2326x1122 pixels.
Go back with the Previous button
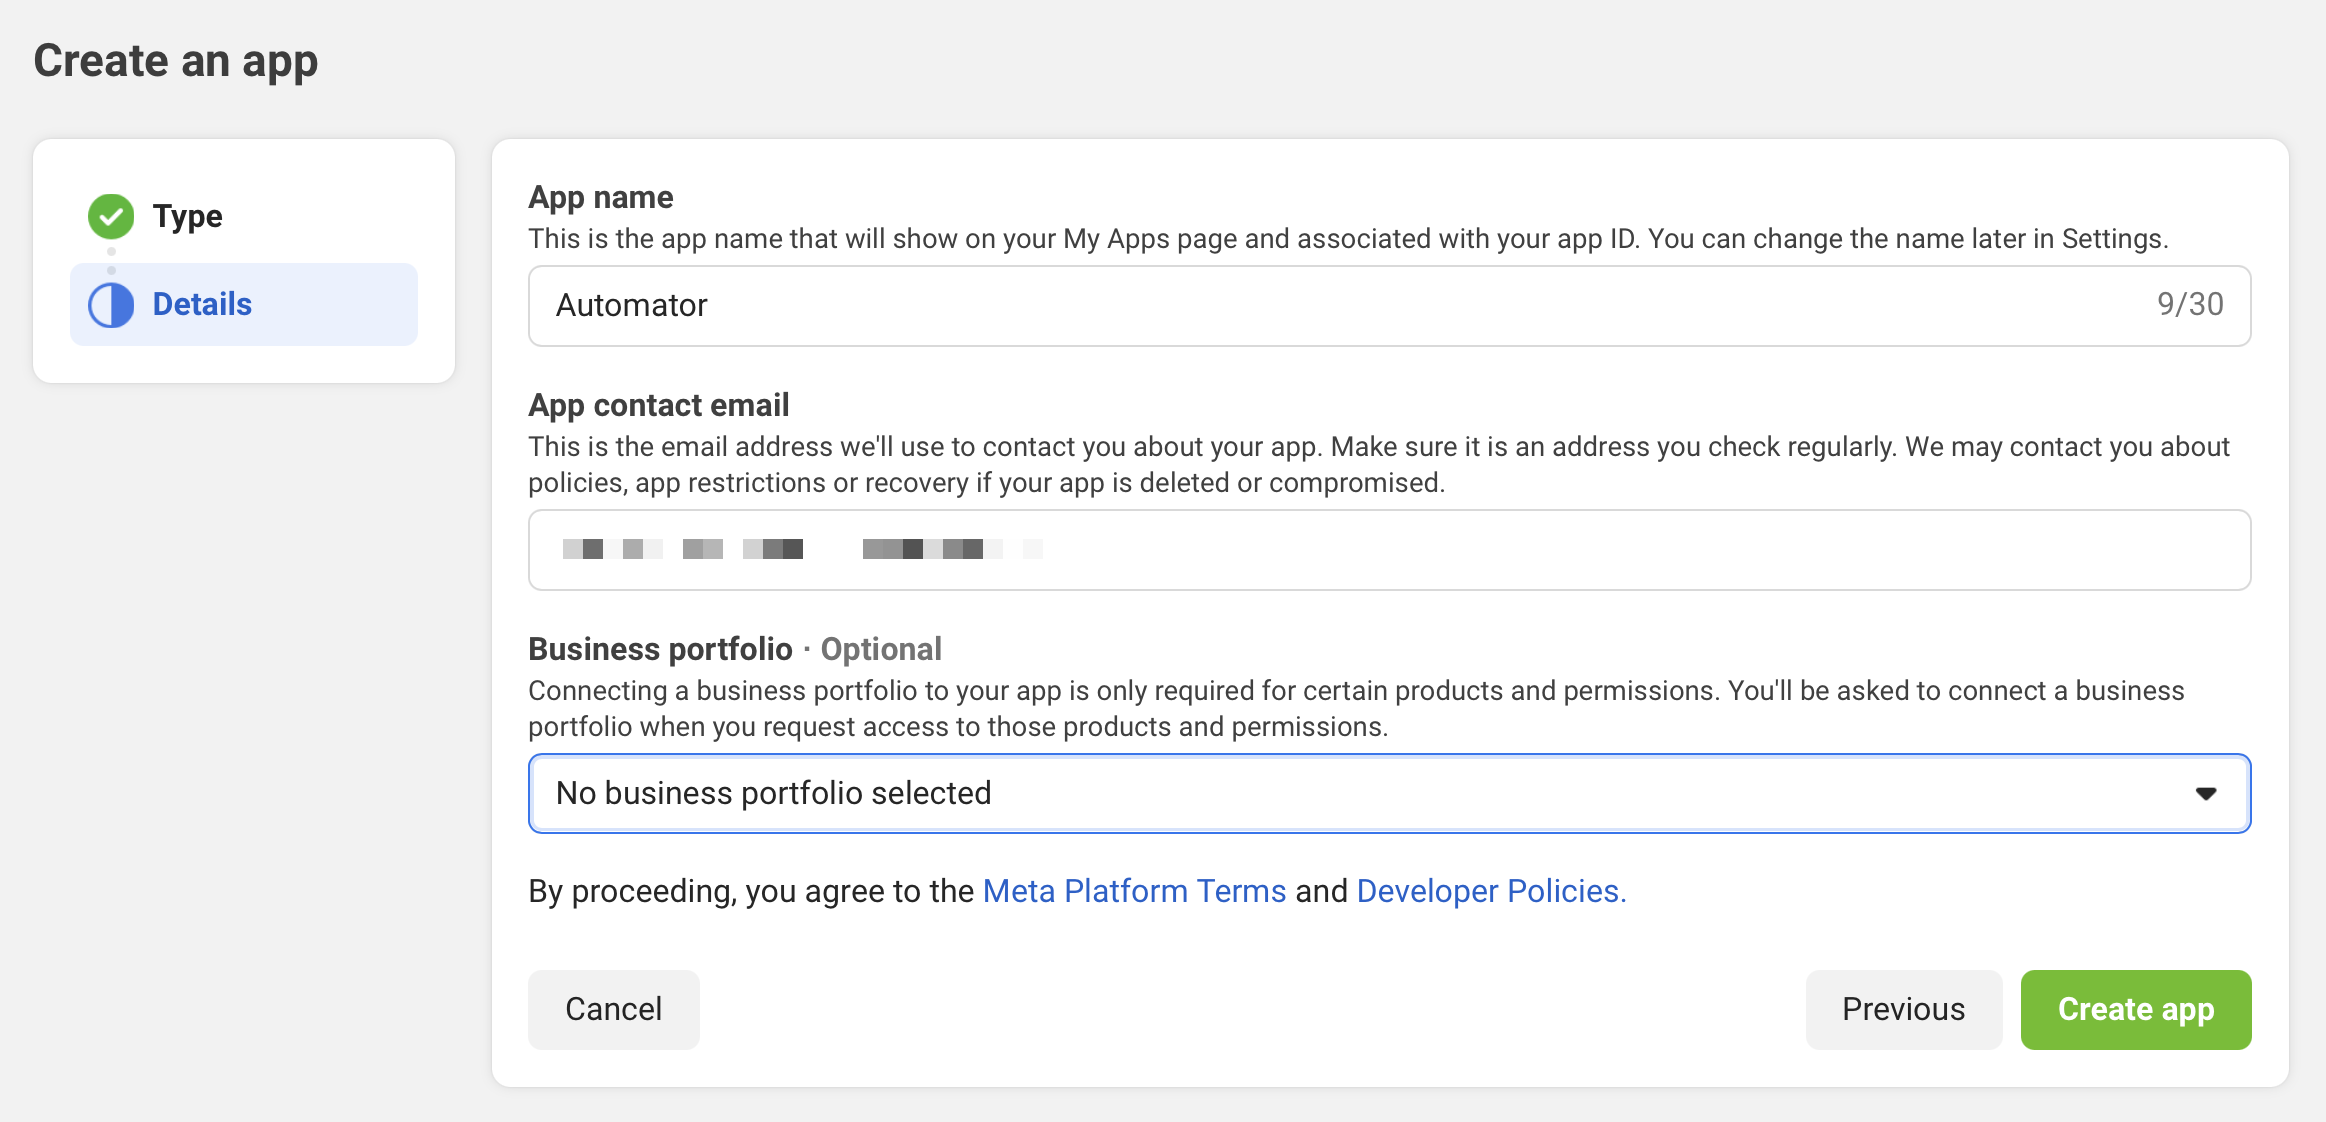coord(1903,1009)
